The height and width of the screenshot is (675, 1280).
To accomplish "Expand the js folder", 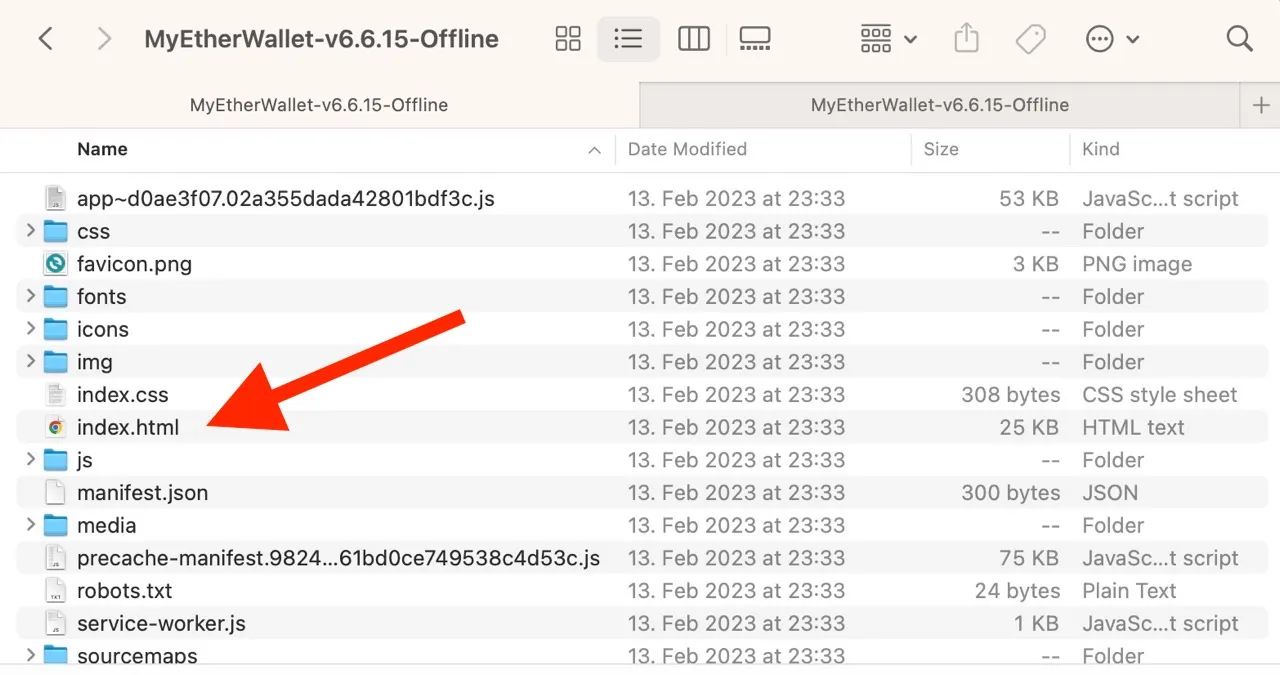I will tap(30, 459).
